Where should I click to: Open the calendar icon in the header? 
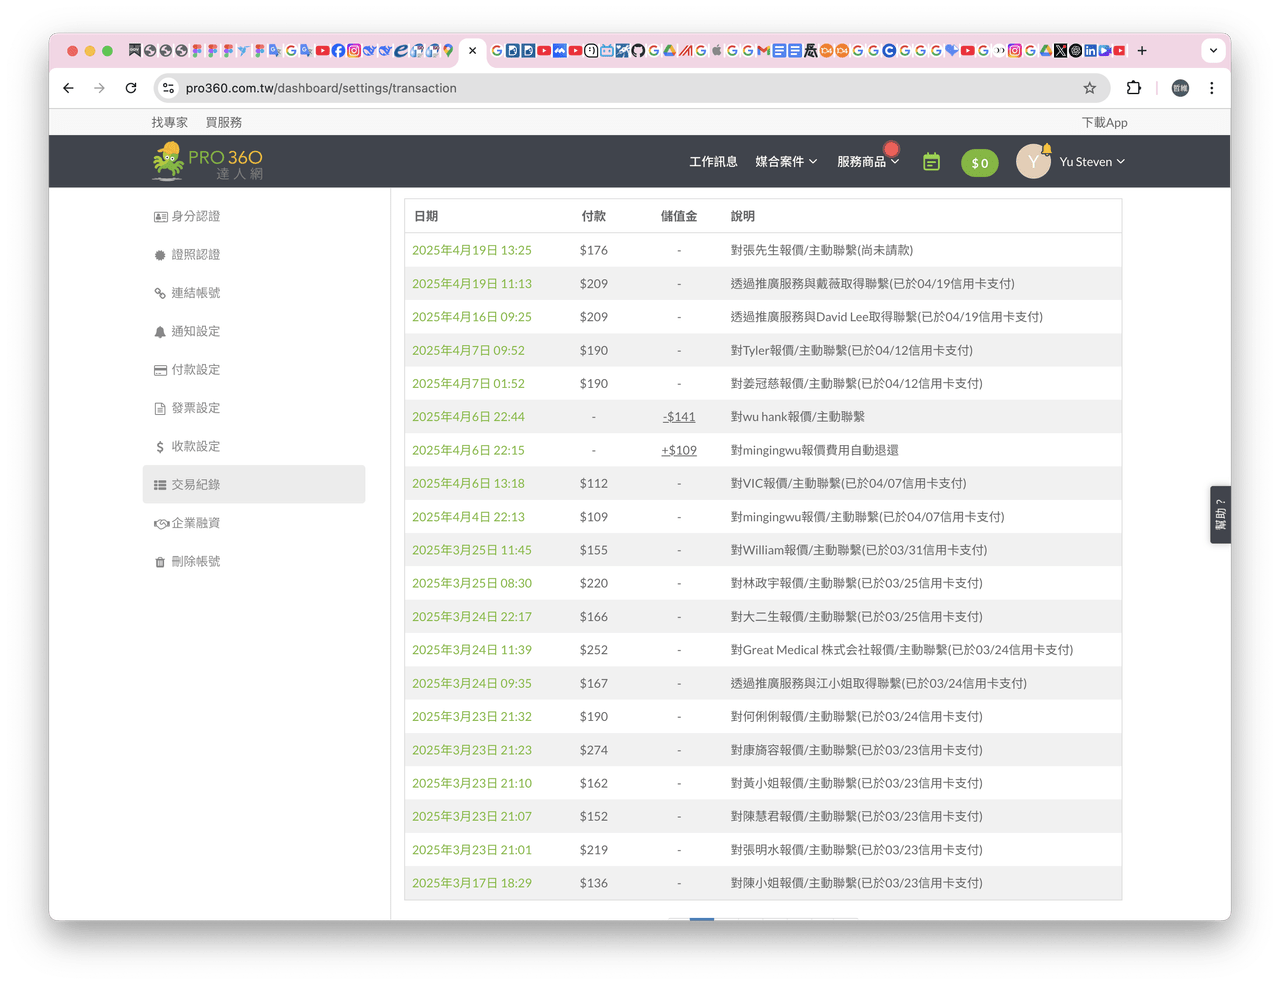point(931,162)
